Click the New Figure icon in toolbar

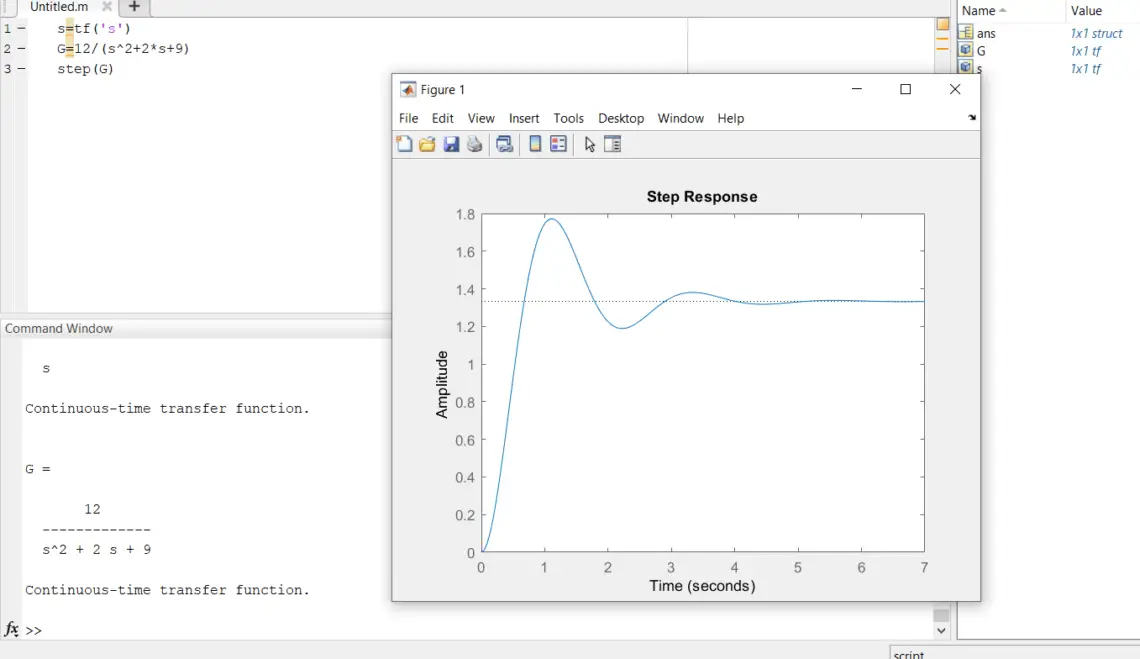pos(404,144)
